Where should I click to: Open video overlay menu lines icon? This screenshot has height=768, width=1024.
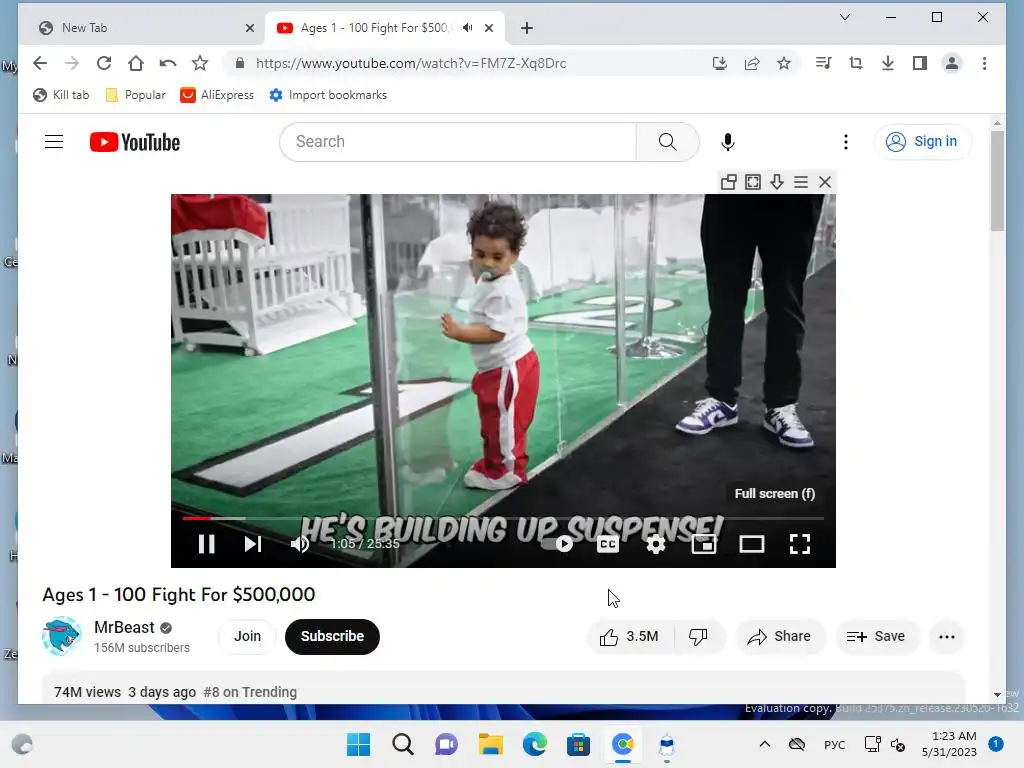point(801,182)
